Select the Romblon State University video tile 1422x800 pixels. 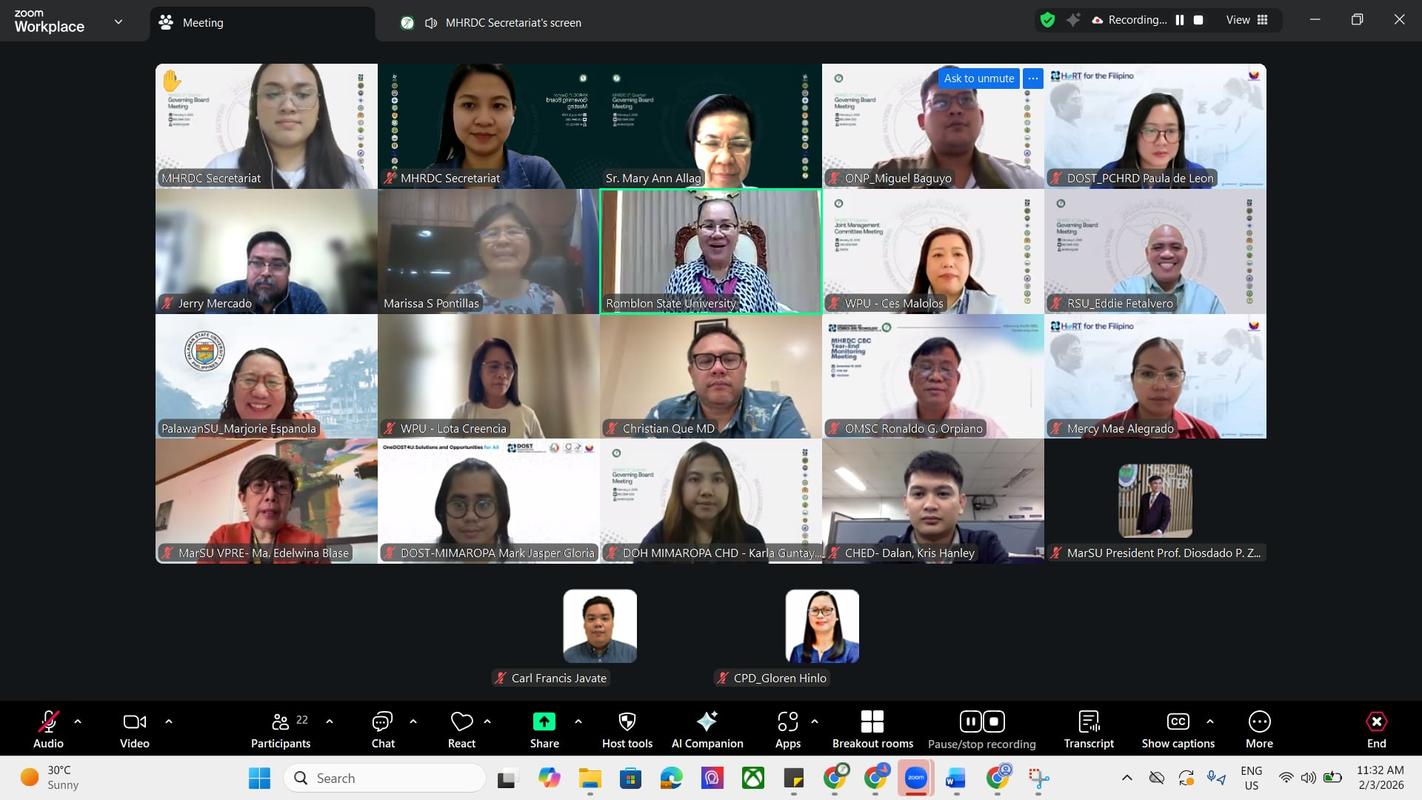[710, 251]
